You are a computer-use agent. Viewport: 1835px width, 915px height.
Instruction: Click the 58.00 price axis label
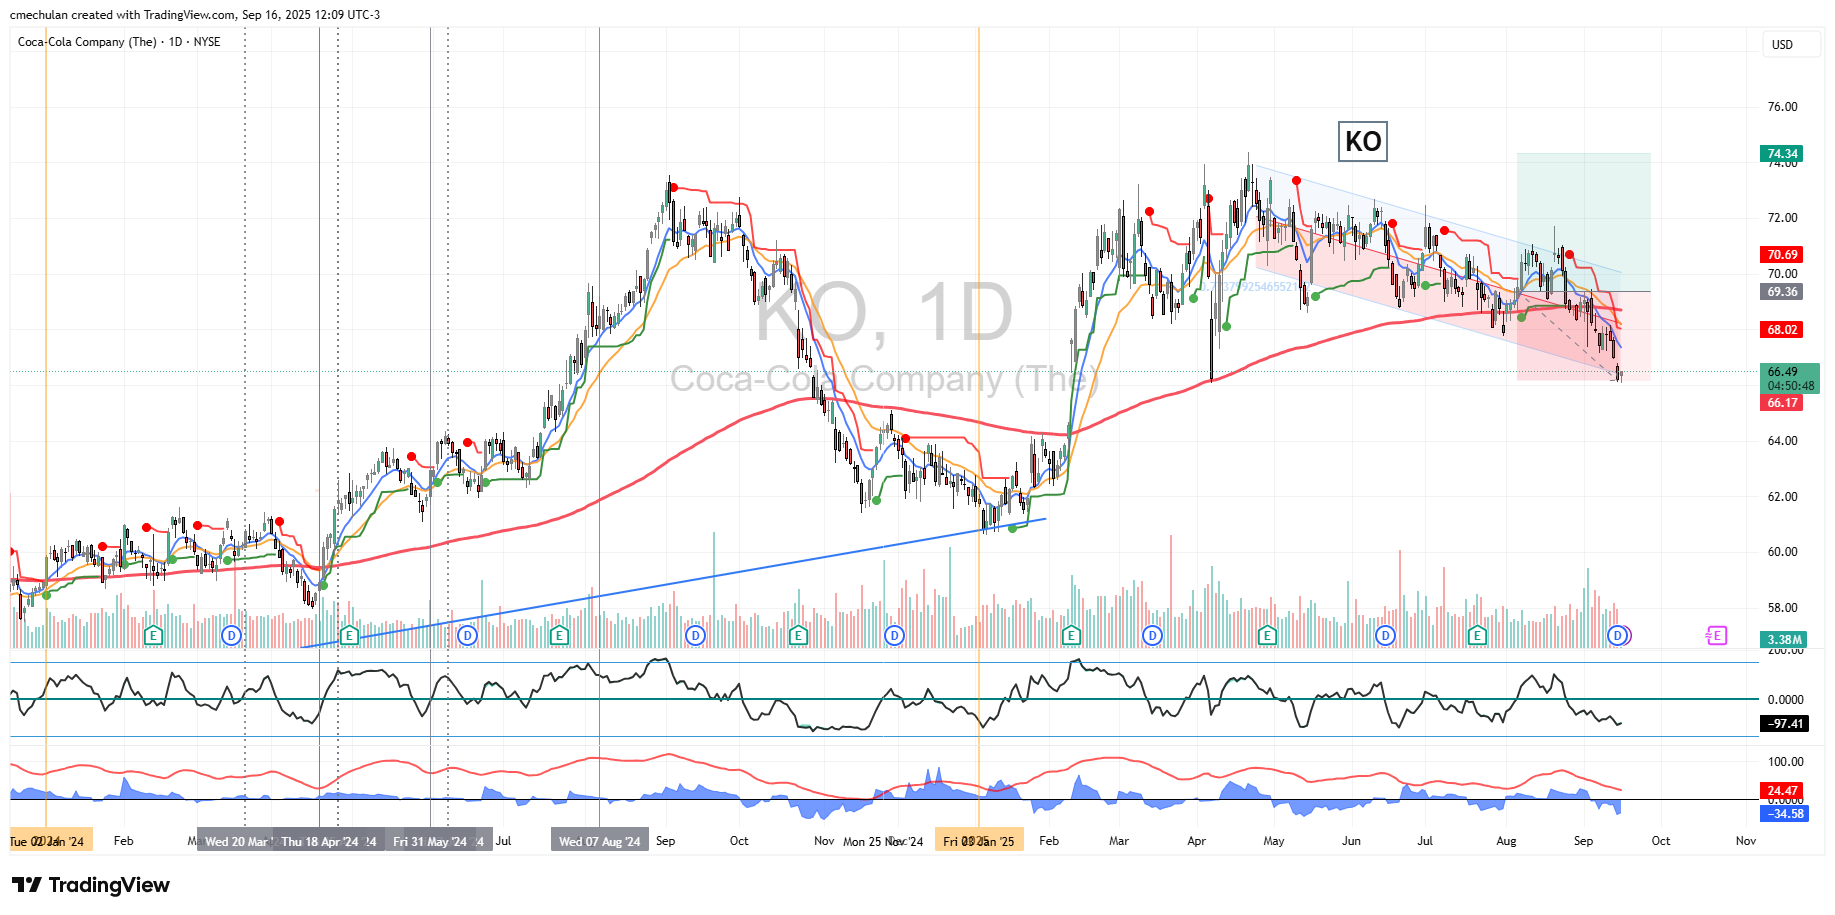coord(1782,608)
